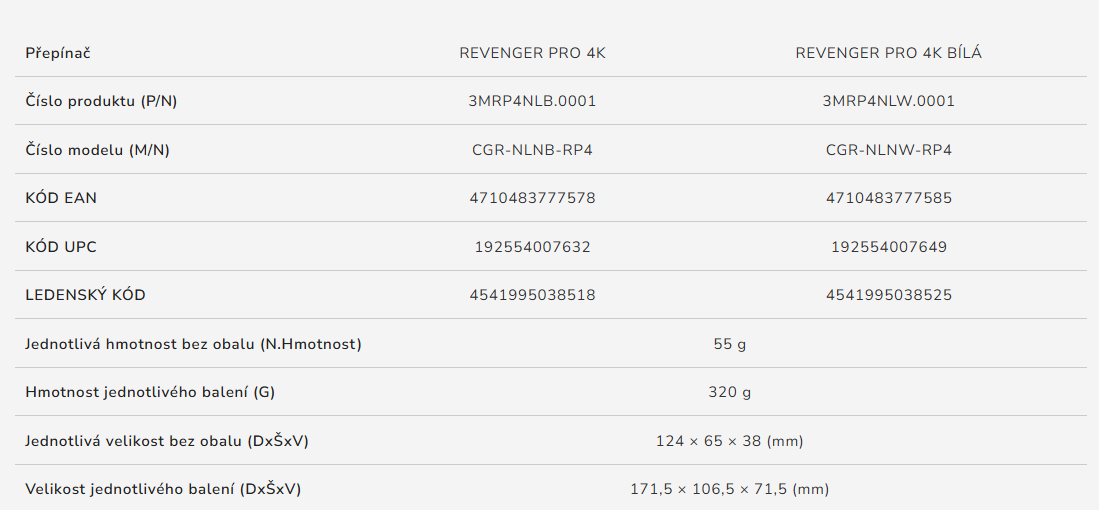Click EAN code 4710483777578
Image resolution: width=1099 pixels, height=510 pixels.
[533, 198]
